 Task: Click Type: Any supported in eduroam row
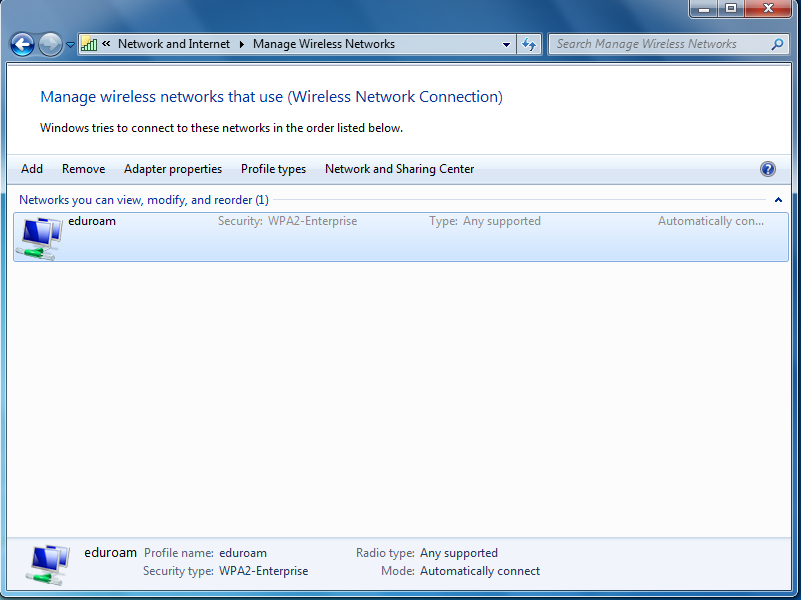point(485,221)
